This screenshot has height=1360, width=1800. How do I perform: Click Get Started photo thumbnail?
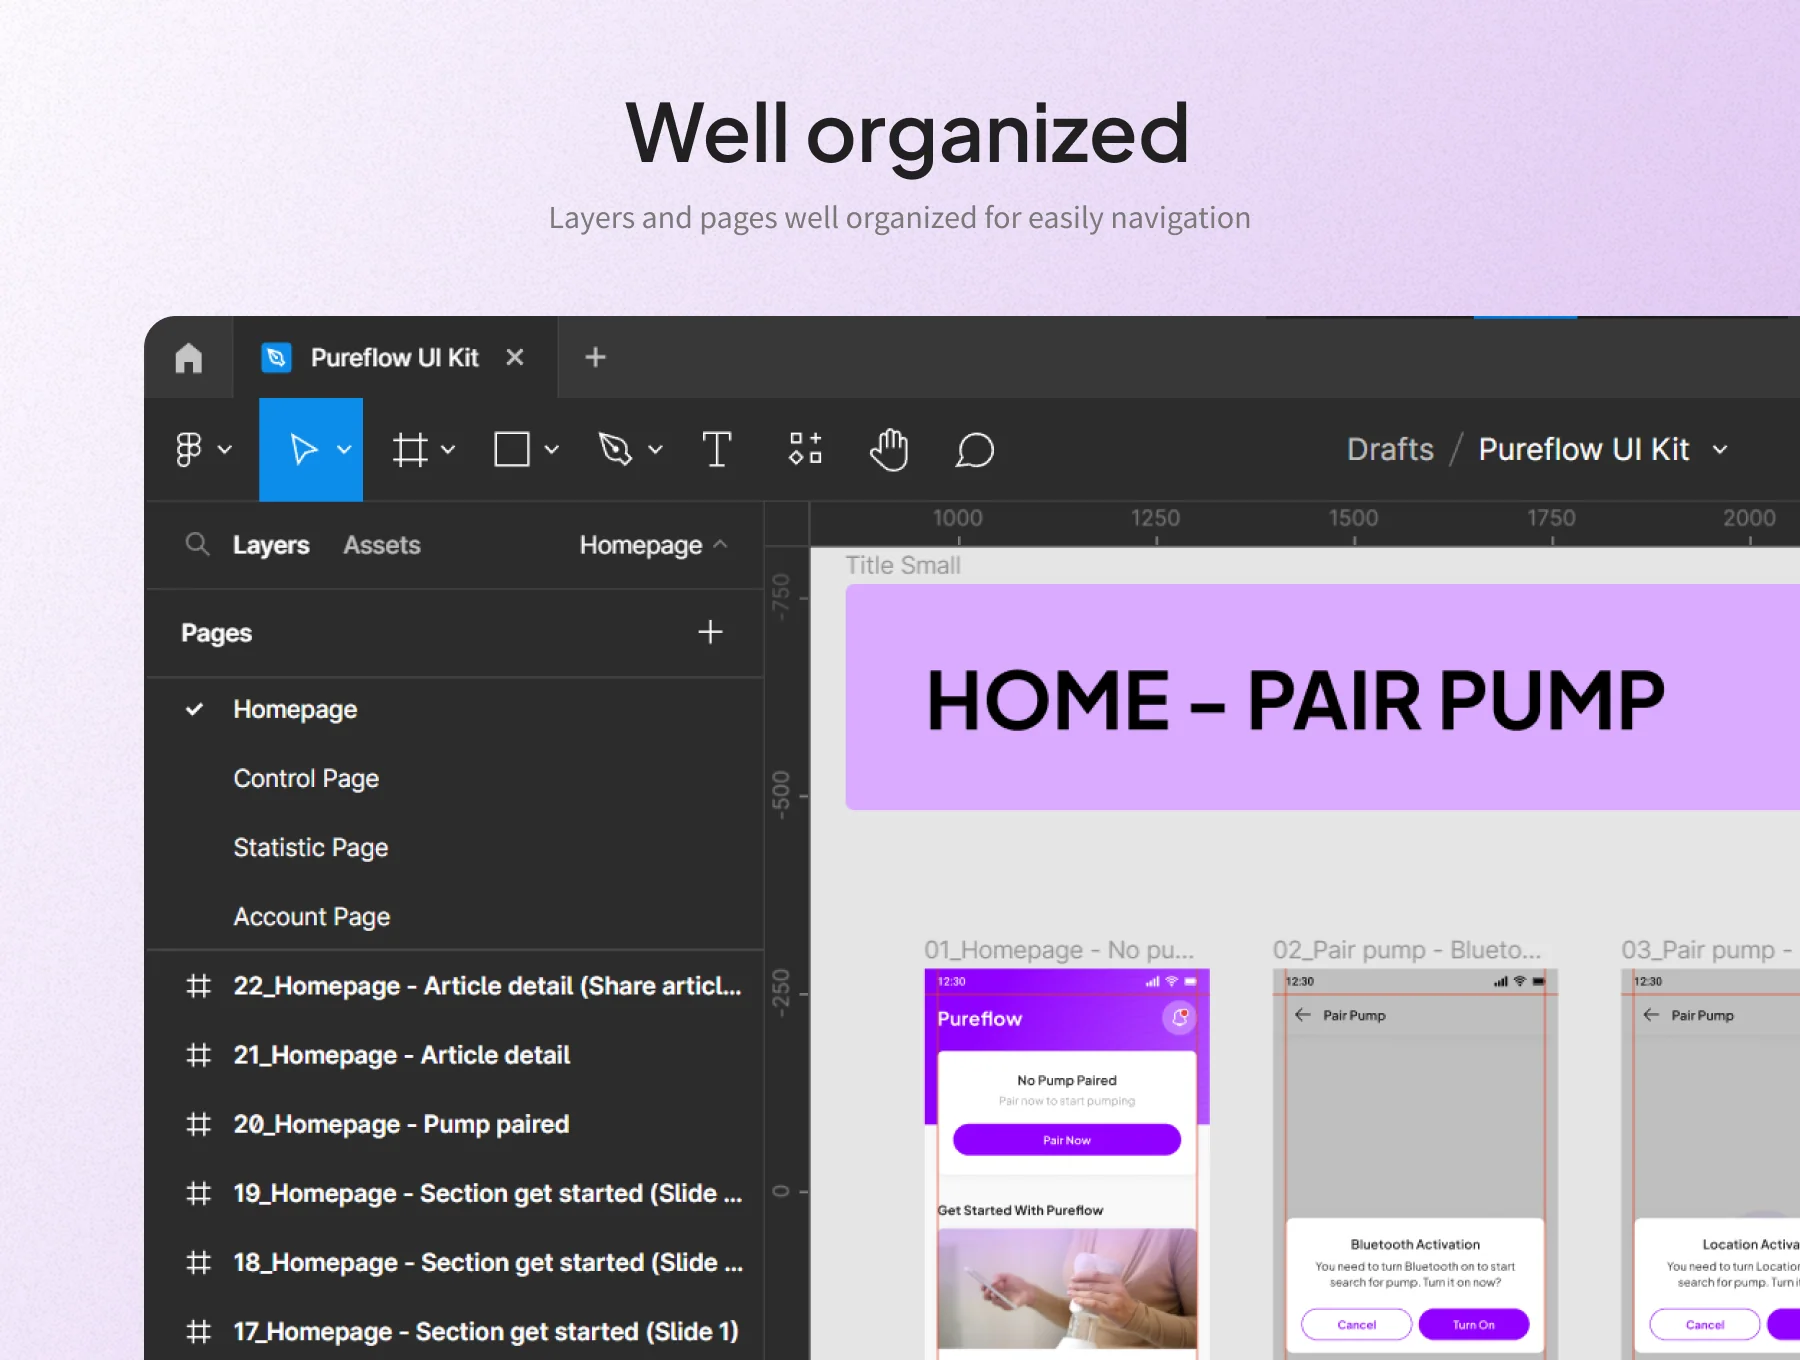pyautogui.click(x=1067, y=1289)
